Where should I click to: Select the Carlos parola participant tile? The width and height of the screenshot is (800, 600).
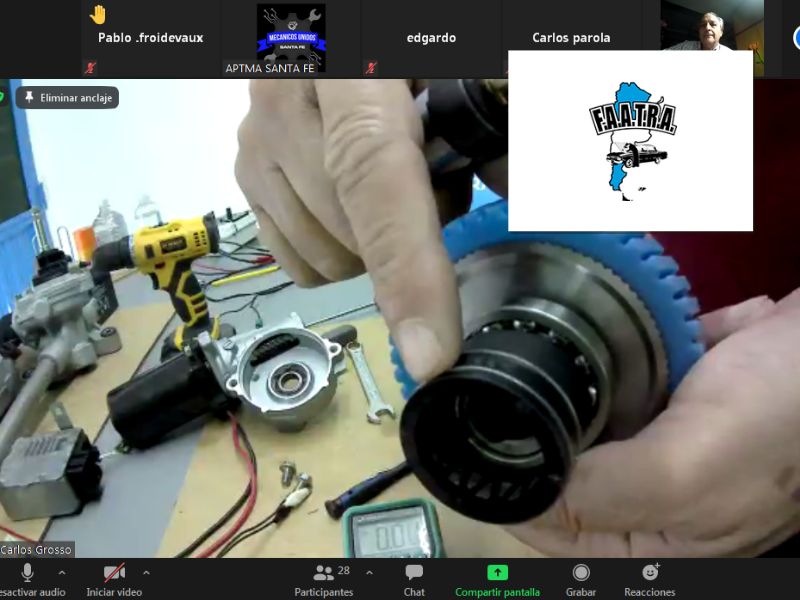[x=571, y=38]
